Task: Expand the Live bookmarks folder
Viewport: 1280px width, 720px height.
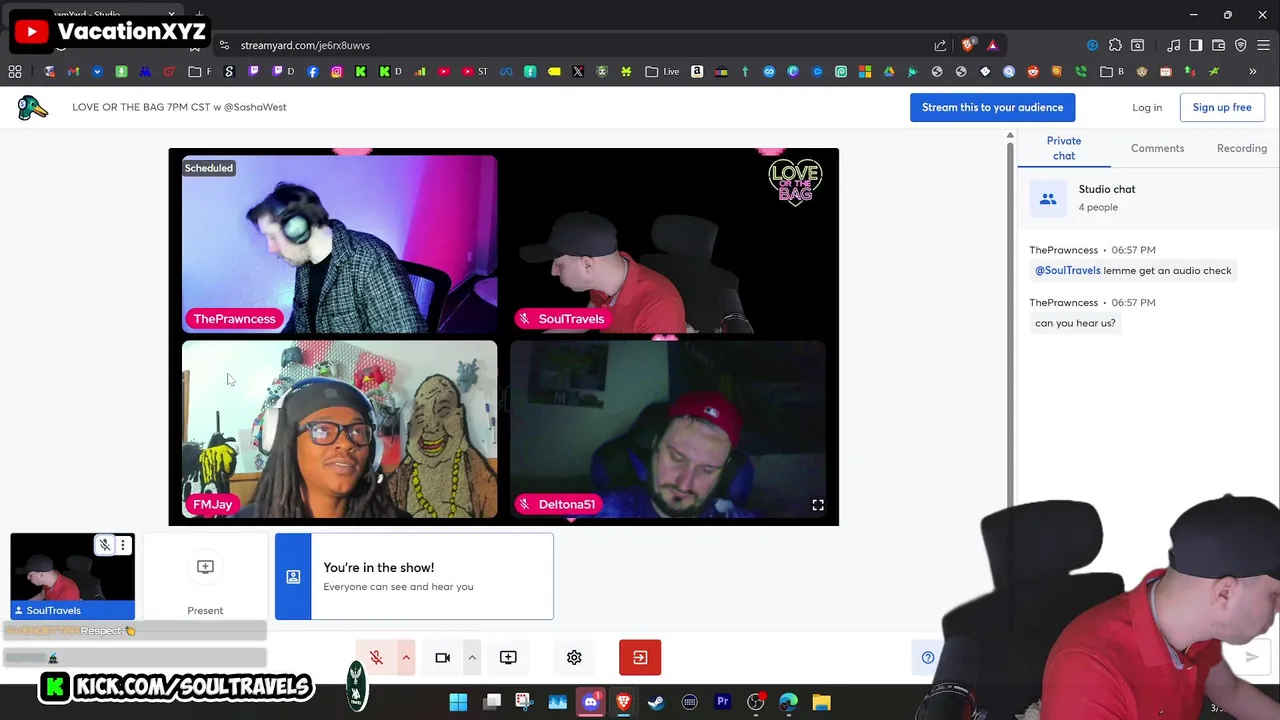Action: pyautogui.click(x=662, y=71)
